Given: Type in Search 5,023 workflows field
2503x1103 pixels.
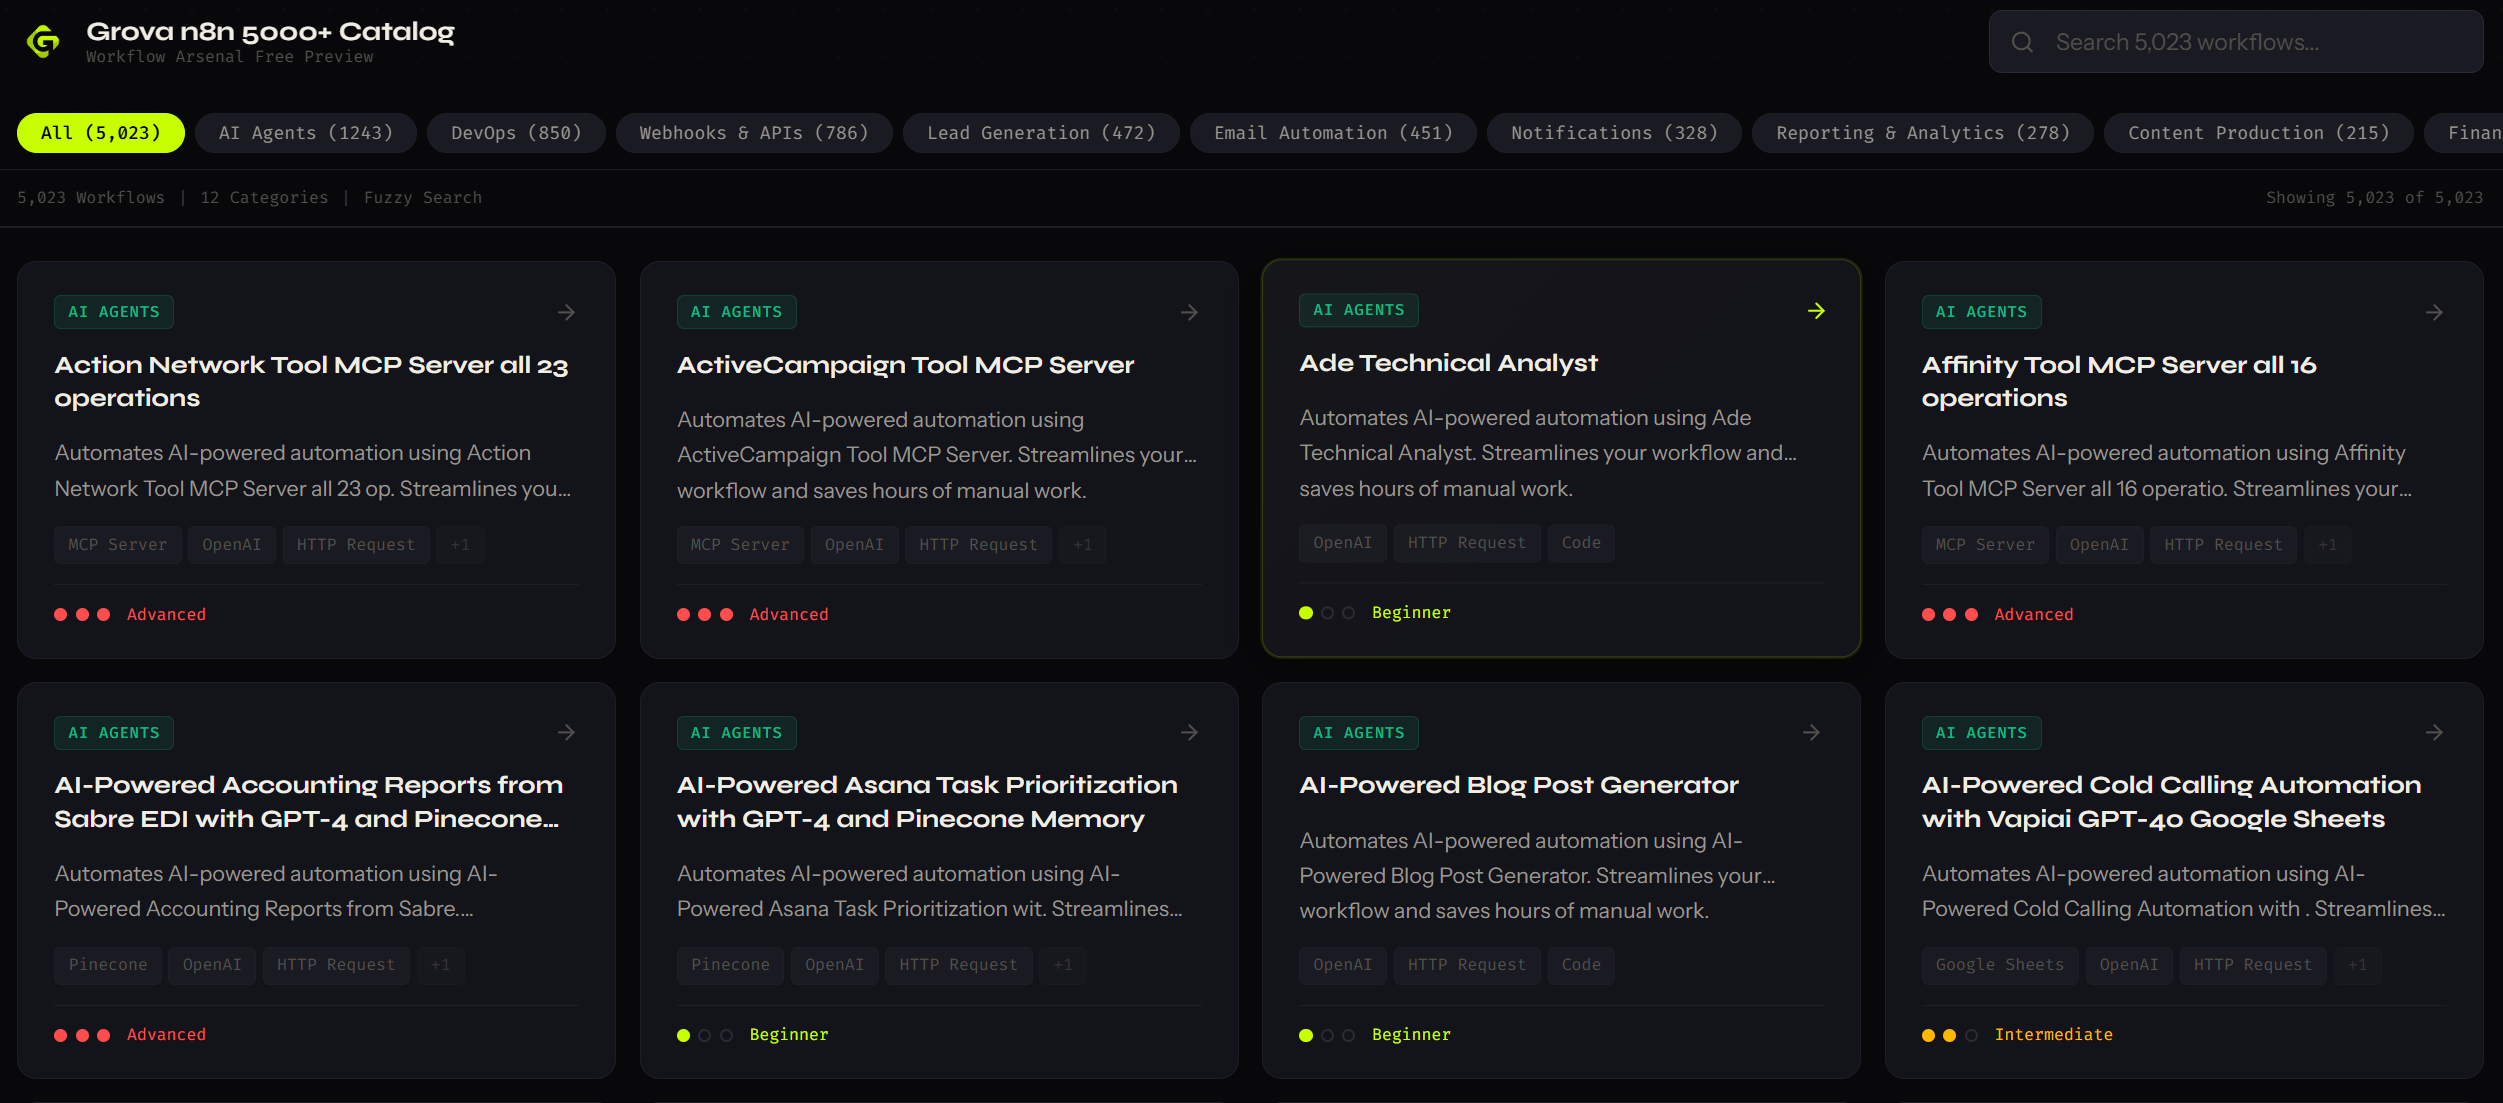Looking at the screenshot, I should pyautogui.click(x=2250, y=42).
